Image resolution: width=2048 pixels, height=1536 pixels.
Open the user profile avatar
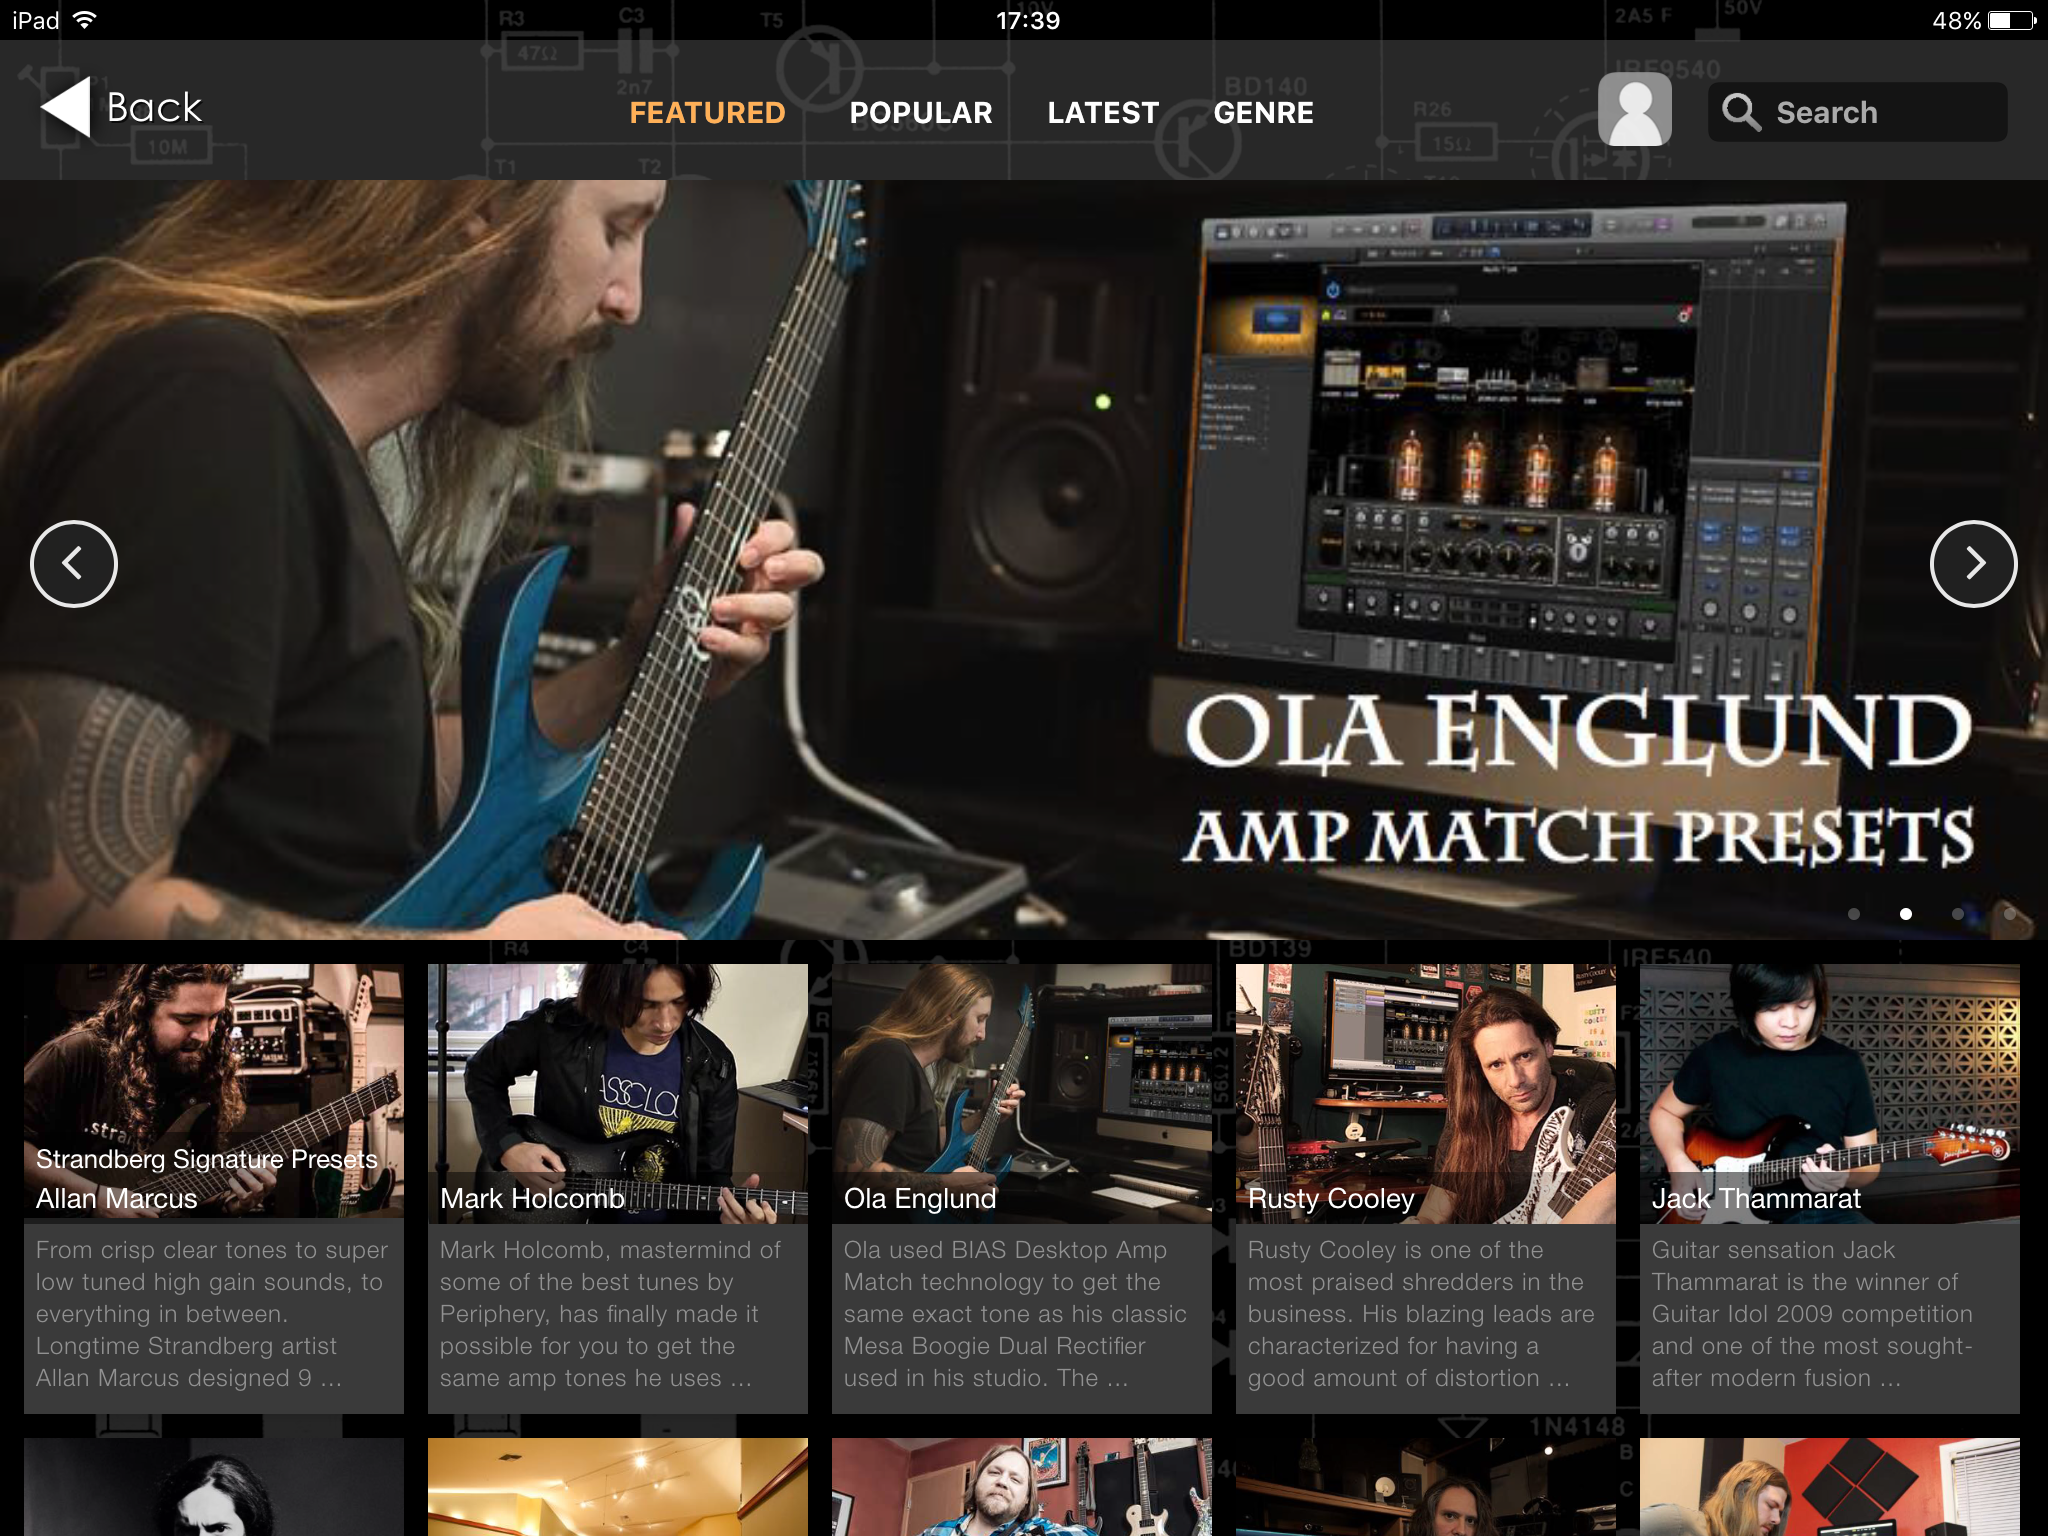click(1635, 110)
